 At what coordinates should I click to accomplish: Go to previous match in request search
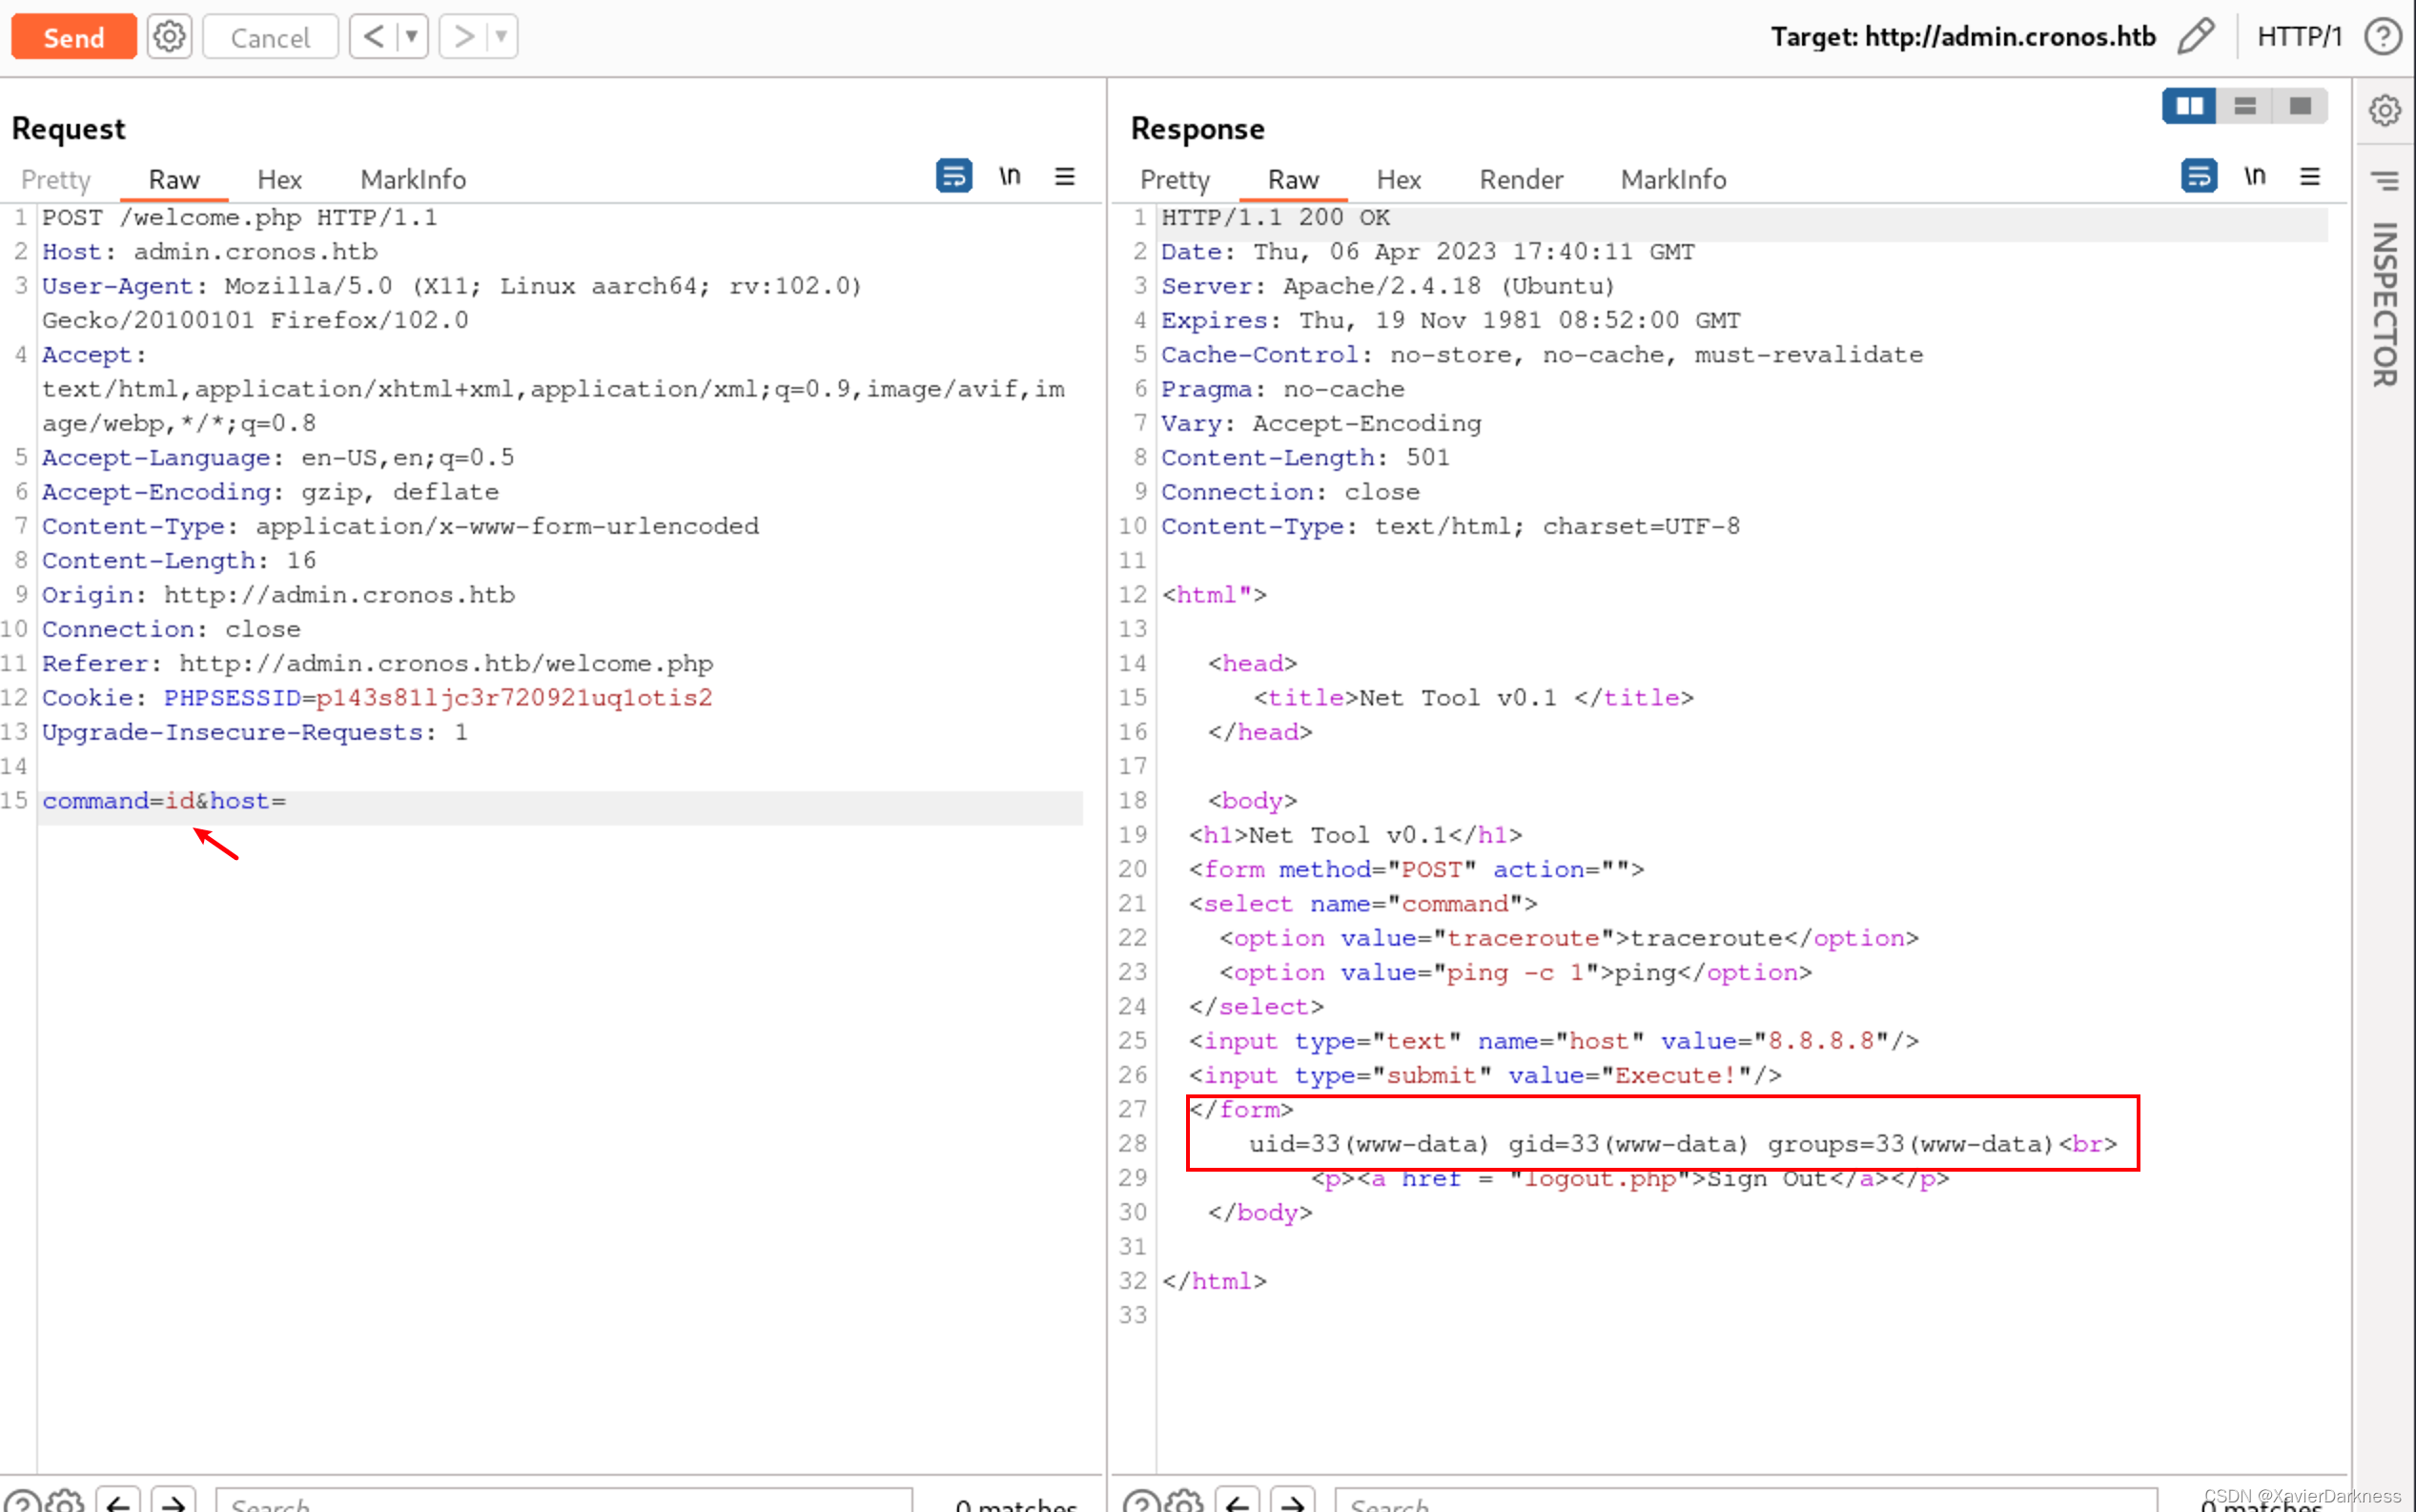point(118,1502)
